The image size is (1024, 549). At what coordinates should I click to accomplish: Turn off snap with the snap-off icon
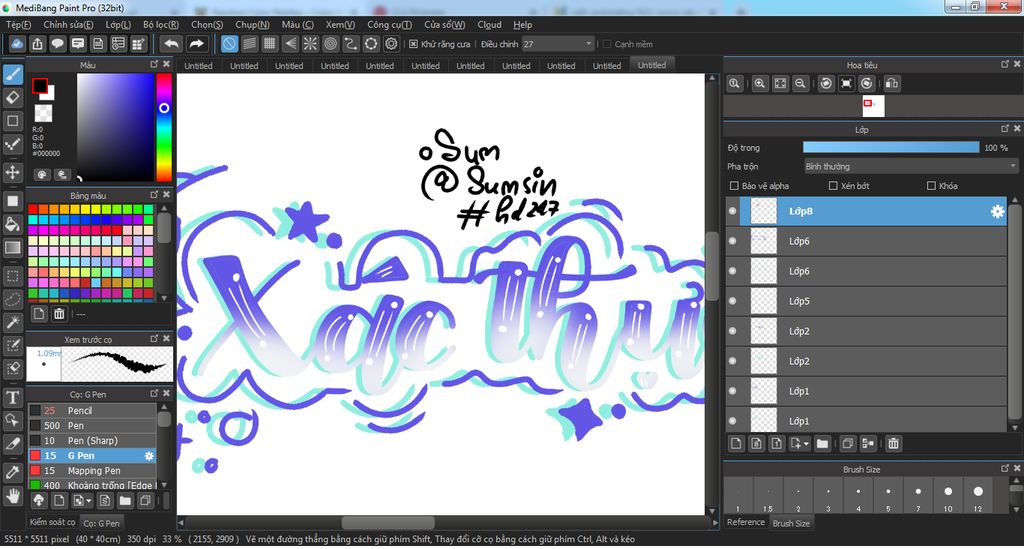click(229, 44)
